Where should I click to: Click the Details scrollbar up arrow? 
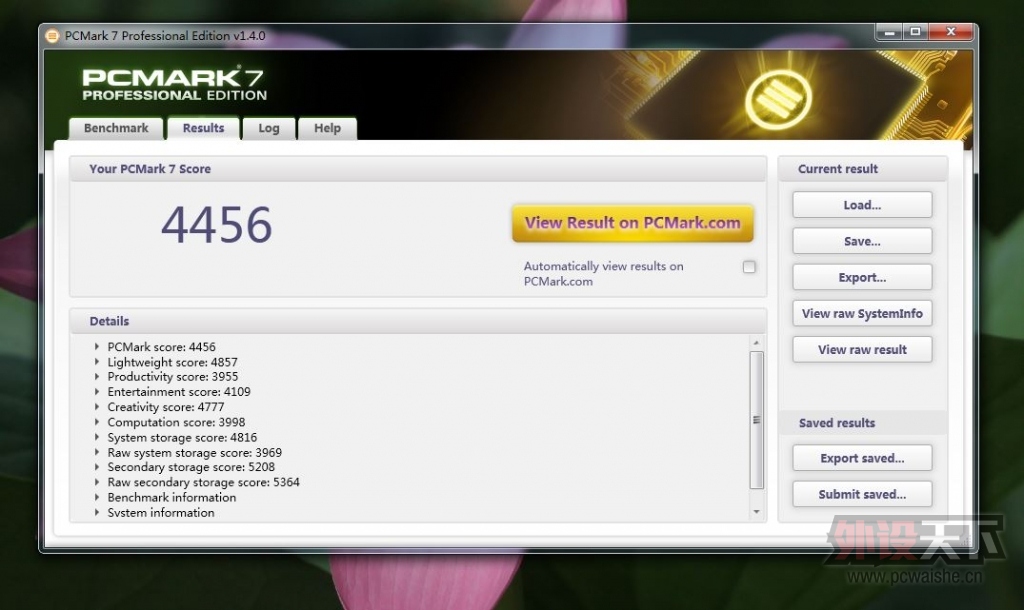pos(756,343)
